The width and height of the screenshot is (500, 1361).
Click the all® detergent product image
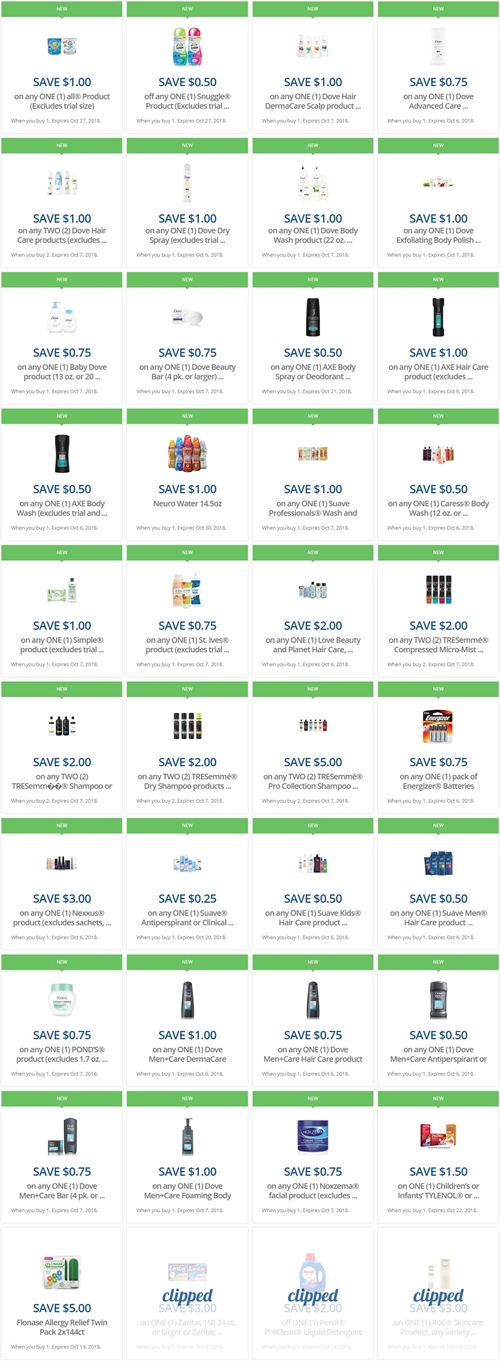point(61,45)
